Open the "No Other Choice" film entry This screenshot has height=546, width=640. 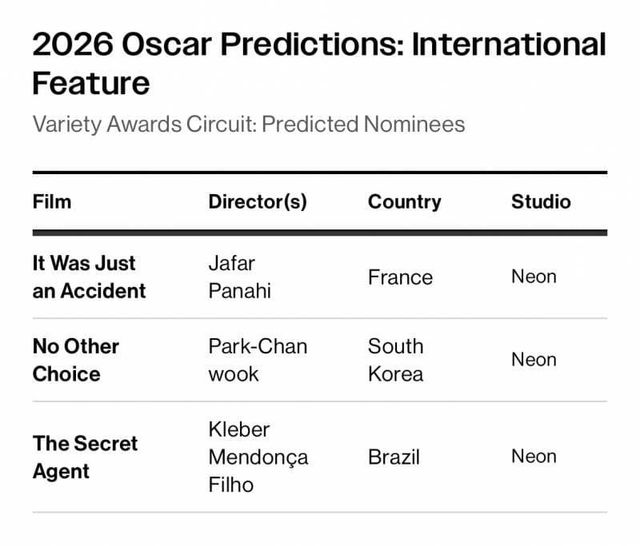[76, 360]
